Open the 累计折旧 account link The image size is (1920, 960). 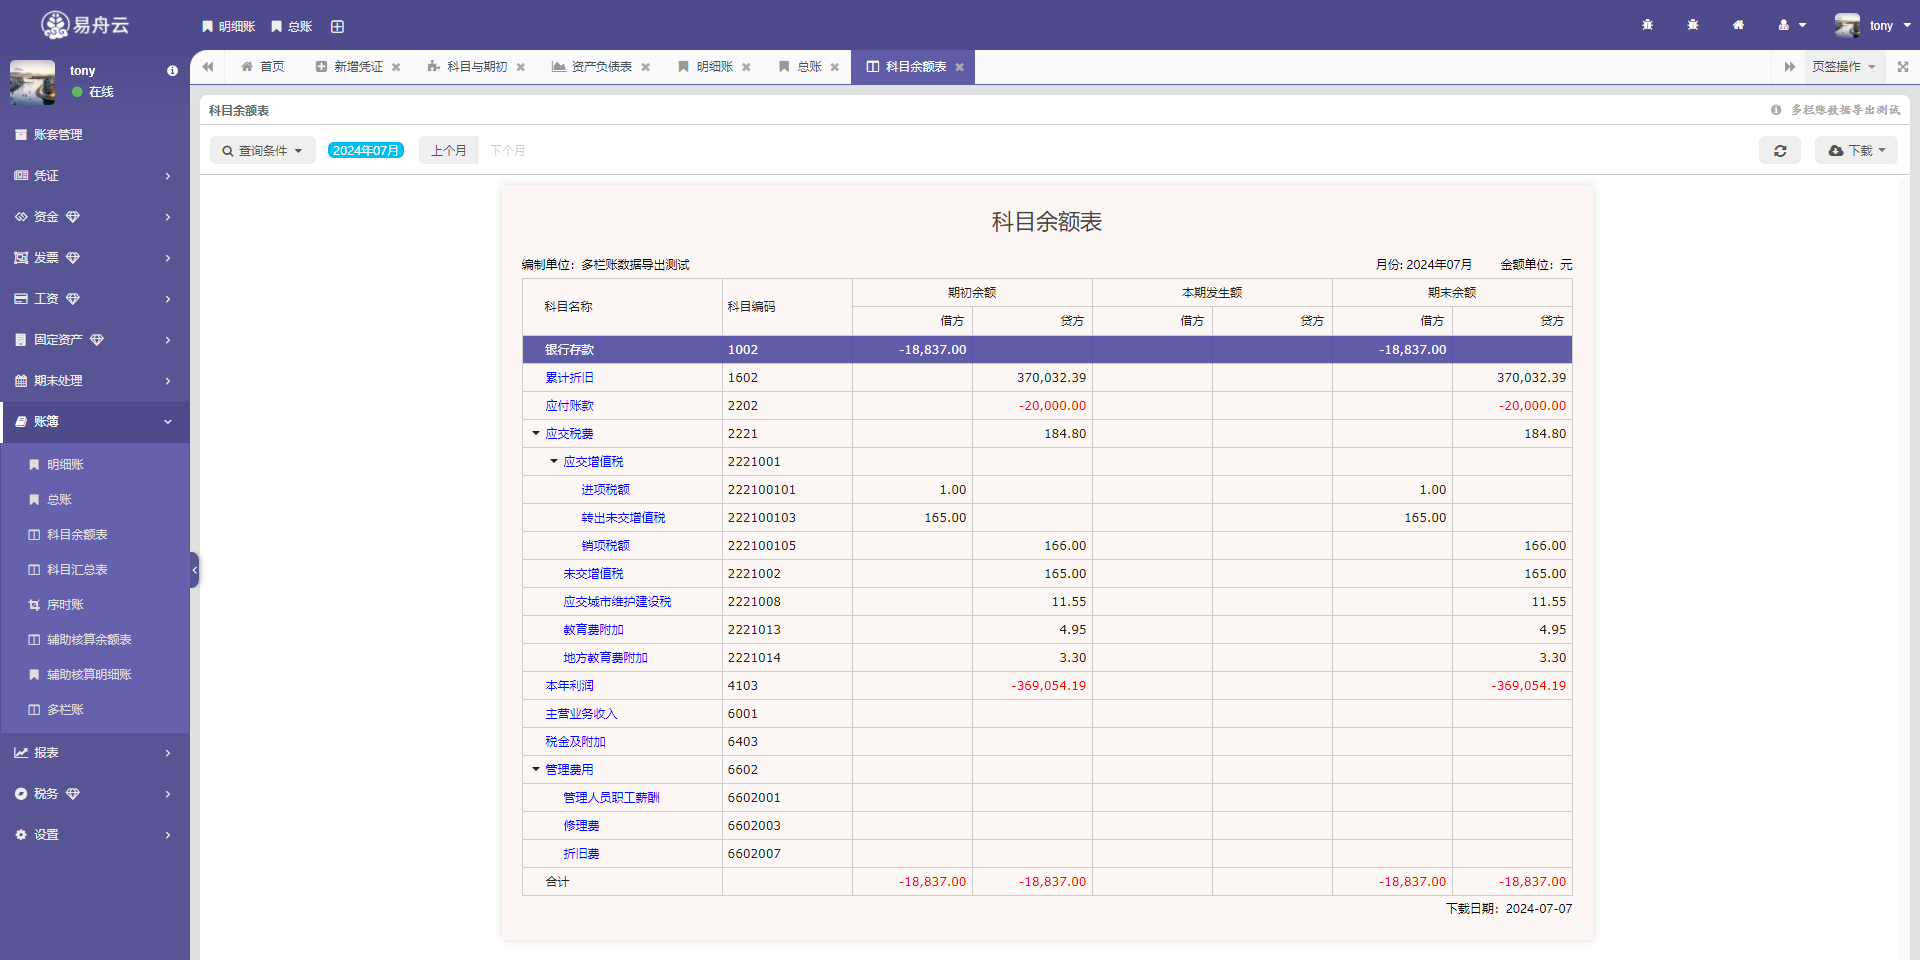(569, 378)
